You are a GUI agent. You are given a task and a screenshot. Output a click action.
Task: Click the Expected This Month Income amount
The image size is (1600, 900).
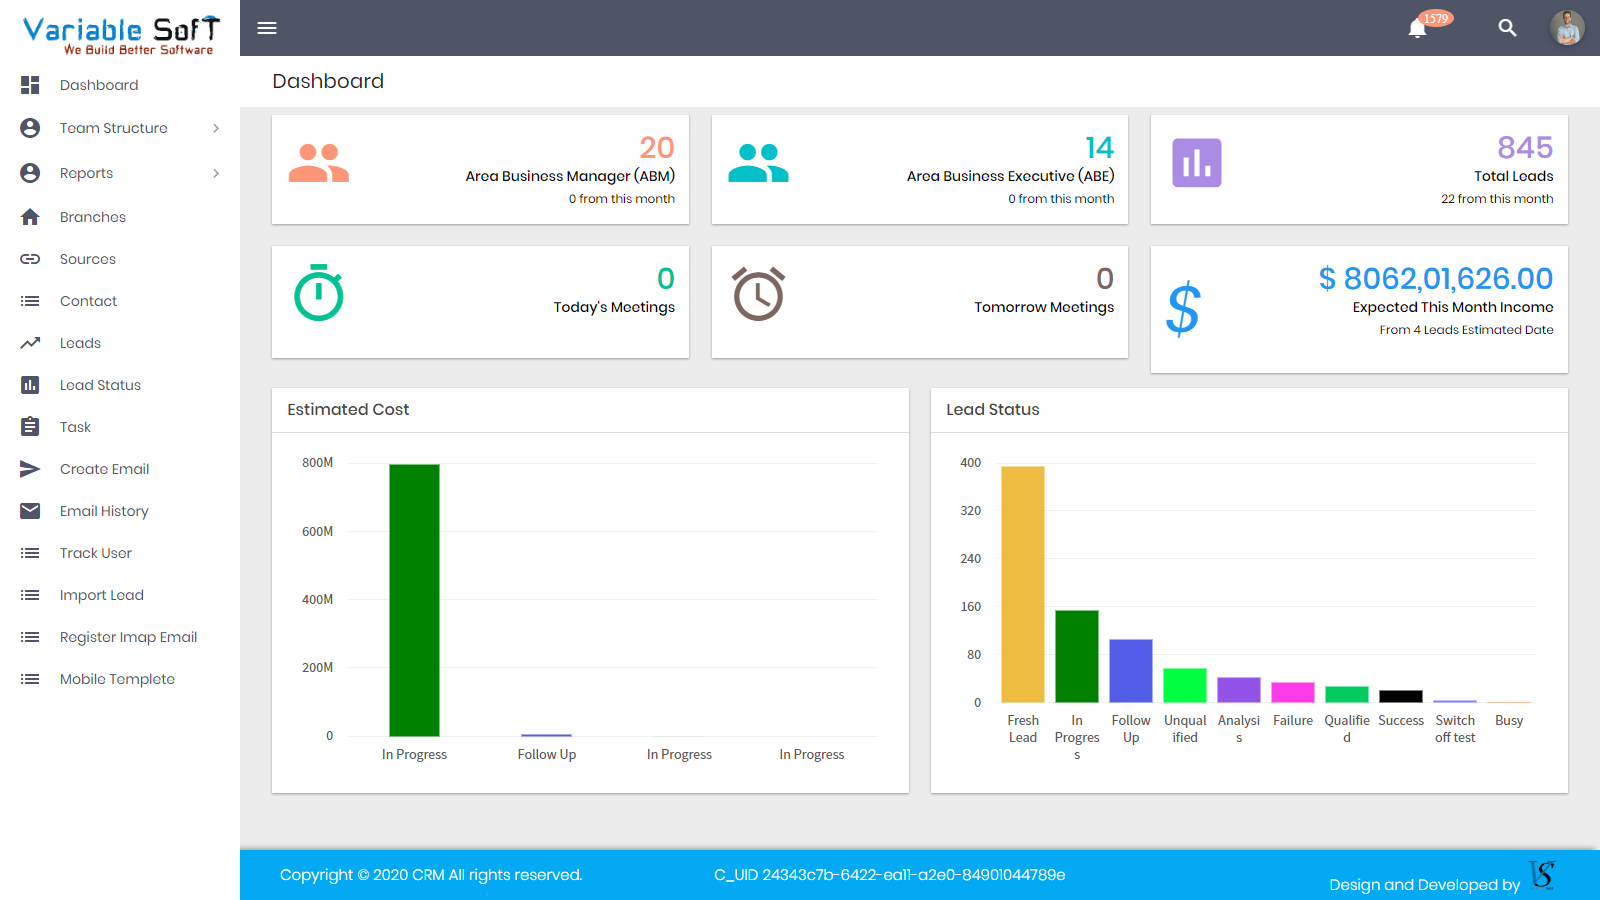pyautogui.click(x=1435, y=278)
